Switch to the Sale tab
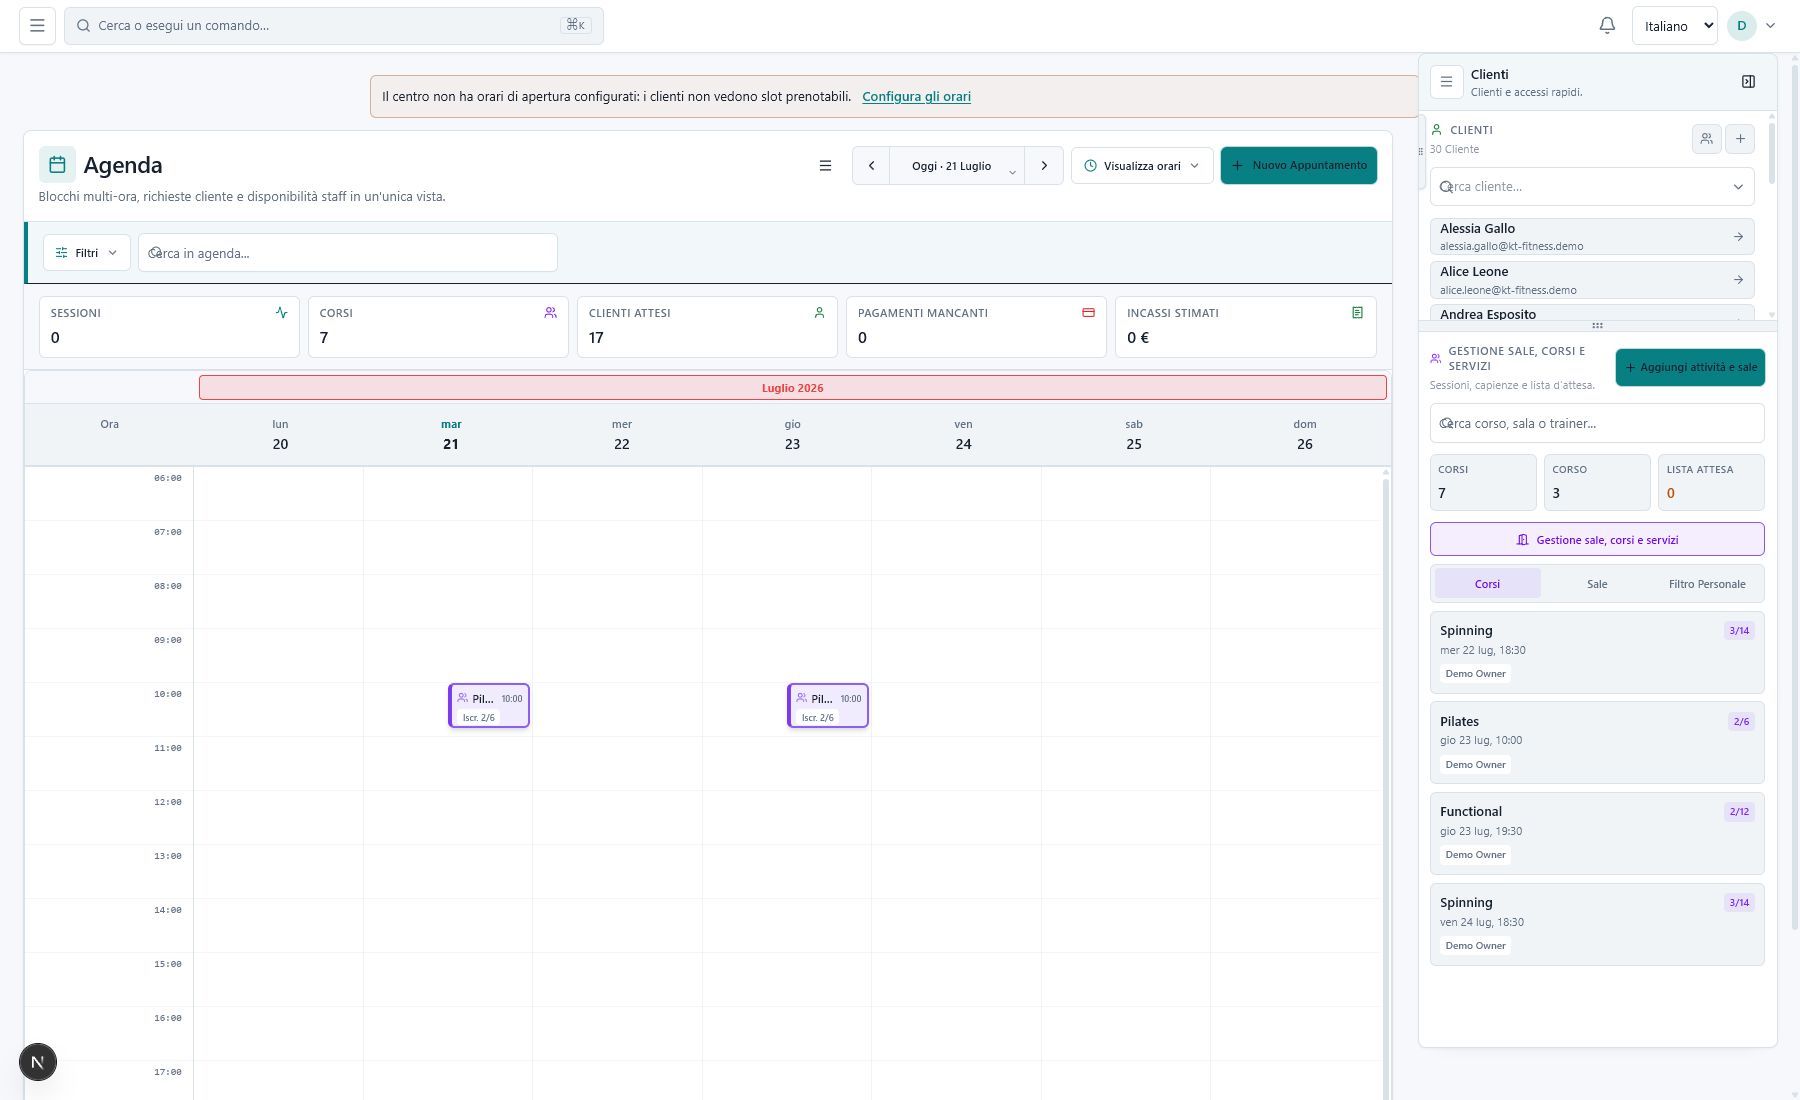The height and width of the screenshot is (1100, 1800). click(1597, 584)
